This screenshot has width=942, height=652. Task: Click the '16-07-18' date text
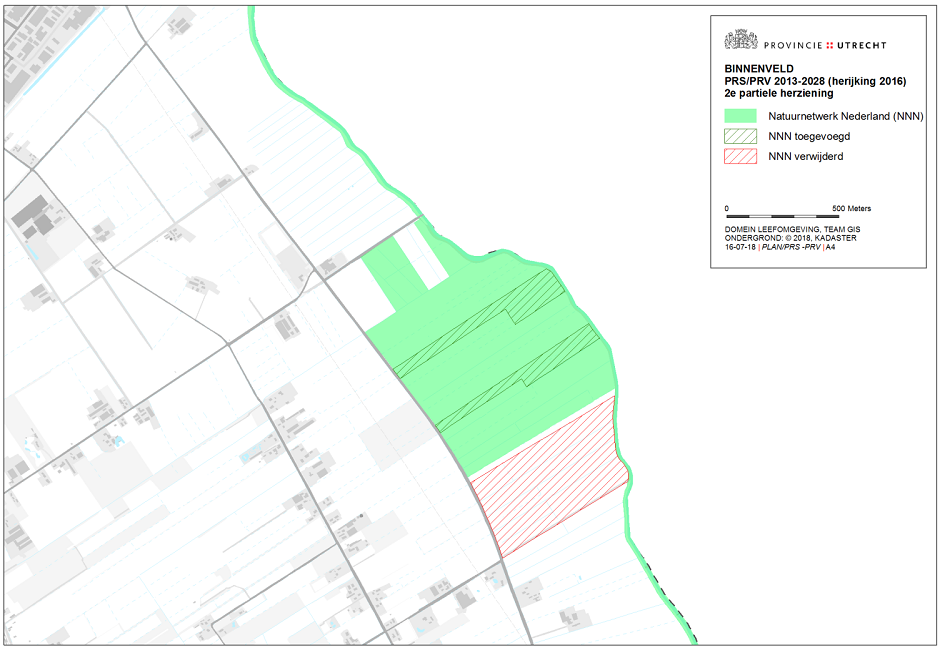740,247
